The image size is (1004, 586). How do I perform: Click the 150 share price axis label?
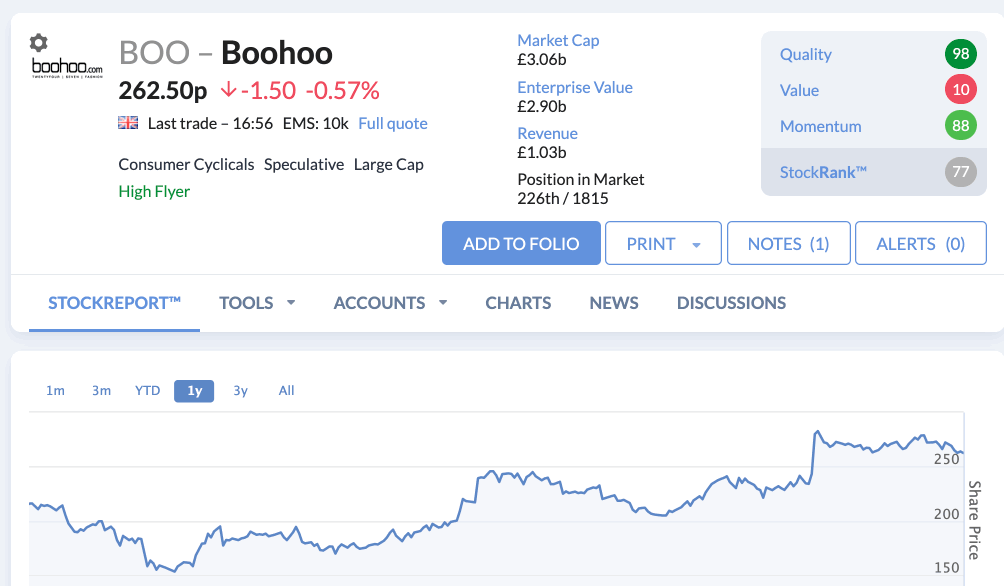tap(946, 567)
